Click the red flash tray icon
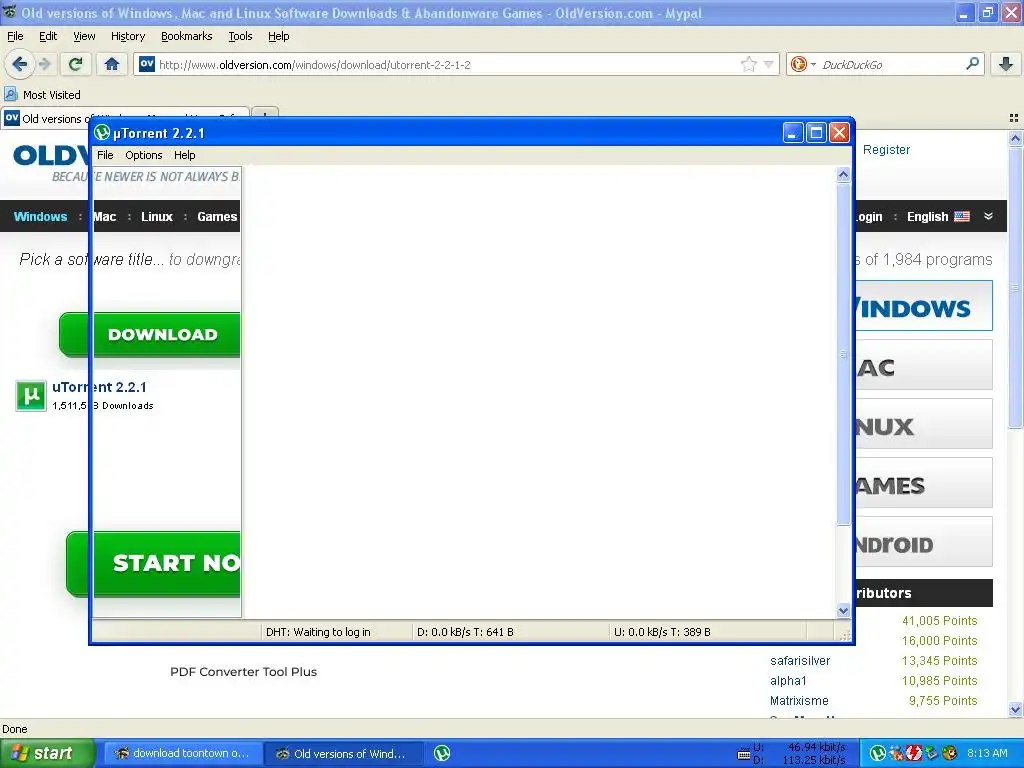This screenshot has height=768, width=1024. pyautogui.click(x=913, y=754)
